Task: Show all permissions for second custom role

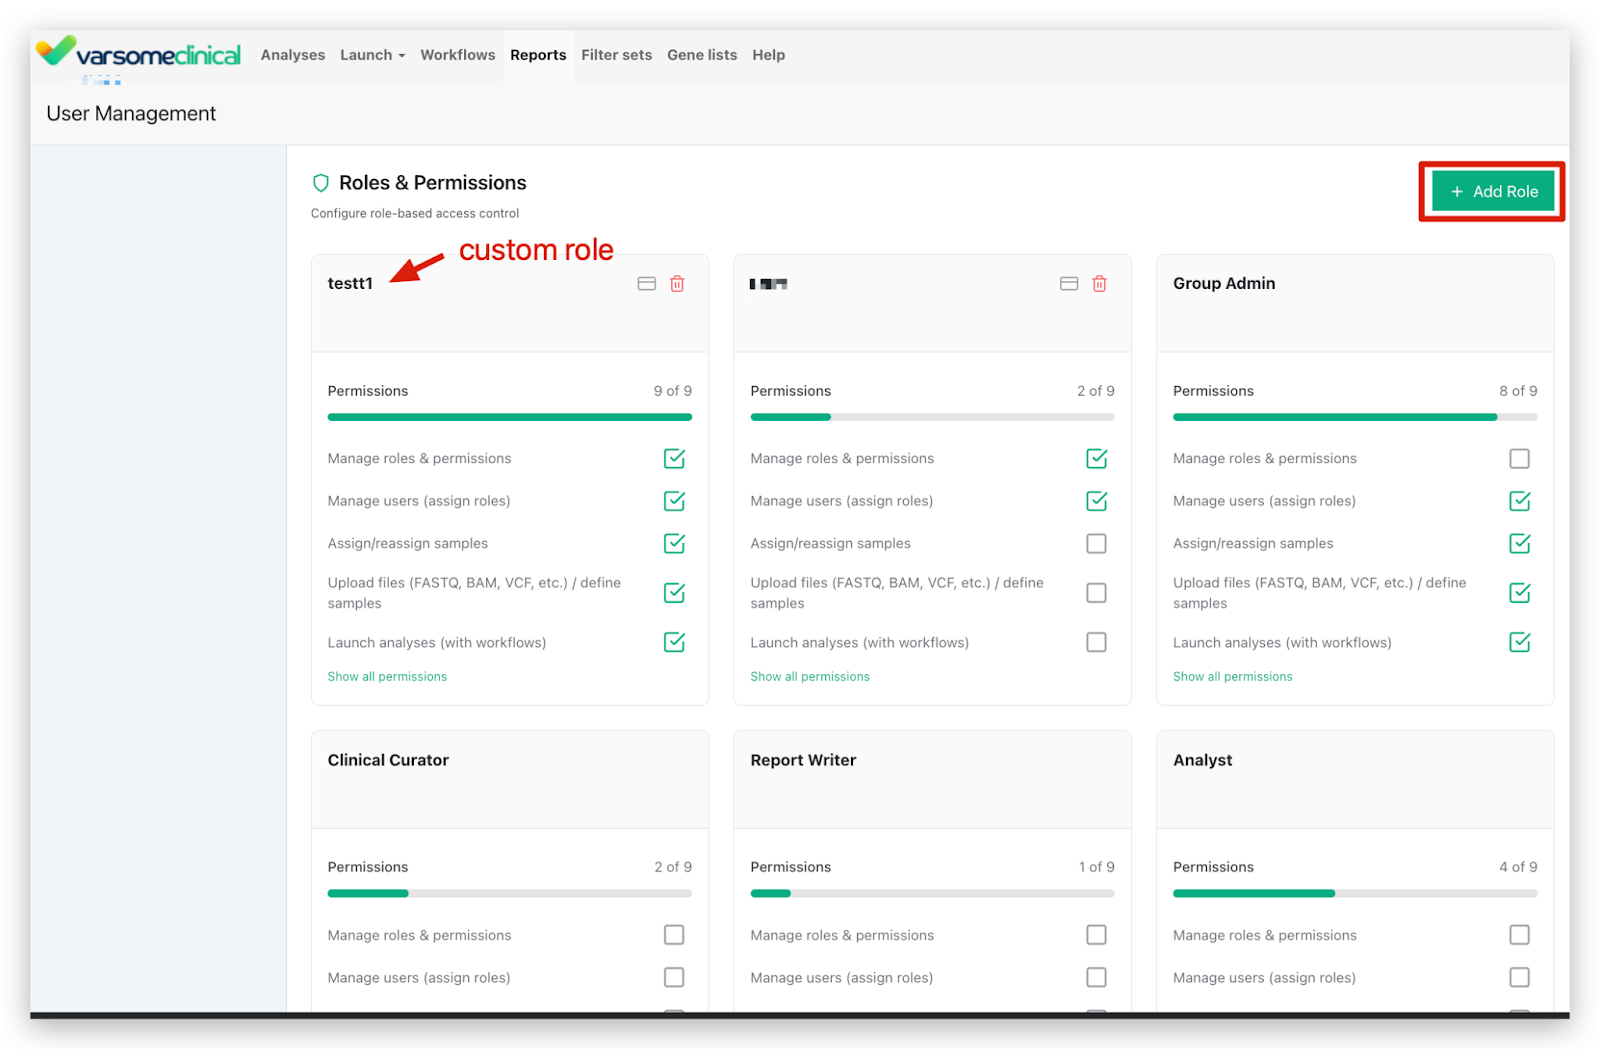Action: tap(810, 677)
